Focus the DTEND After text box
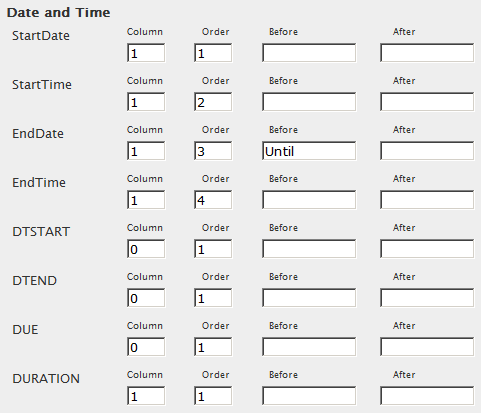 (427, 298)
